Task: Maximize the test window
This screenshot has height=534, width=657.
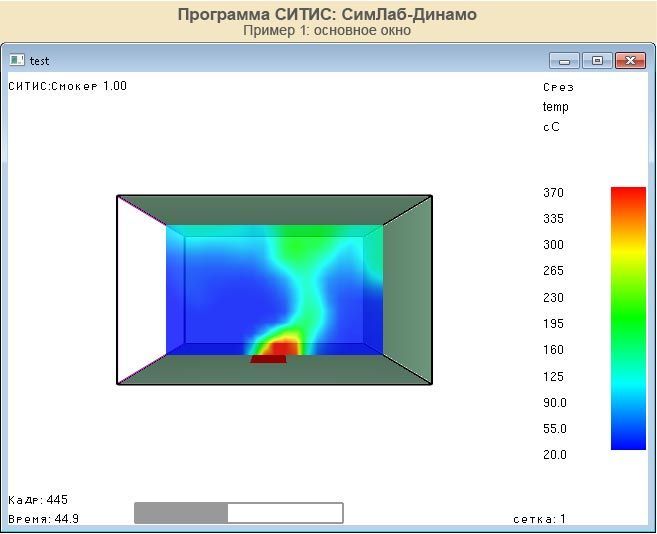Action: (x=597, y=60)
